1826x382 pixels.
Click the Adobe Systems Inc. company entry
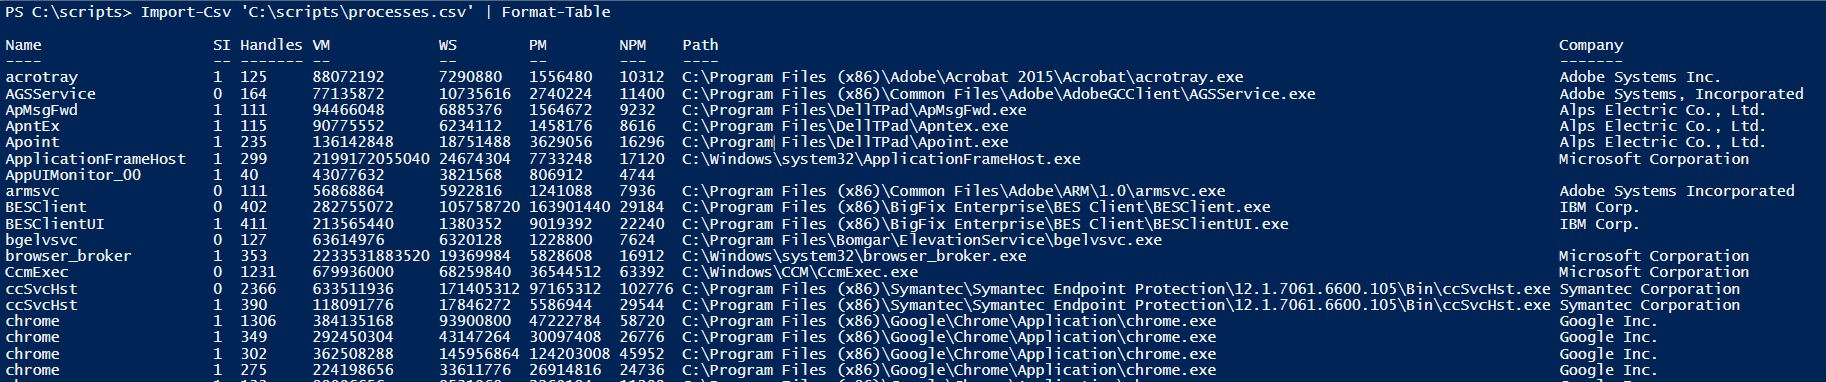[1640, 77]
